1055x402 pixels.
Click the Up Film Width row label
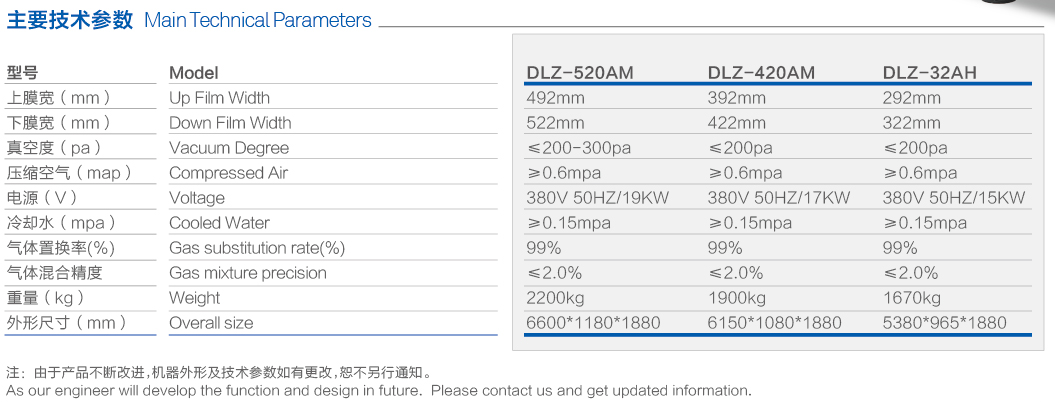[219, 98]
